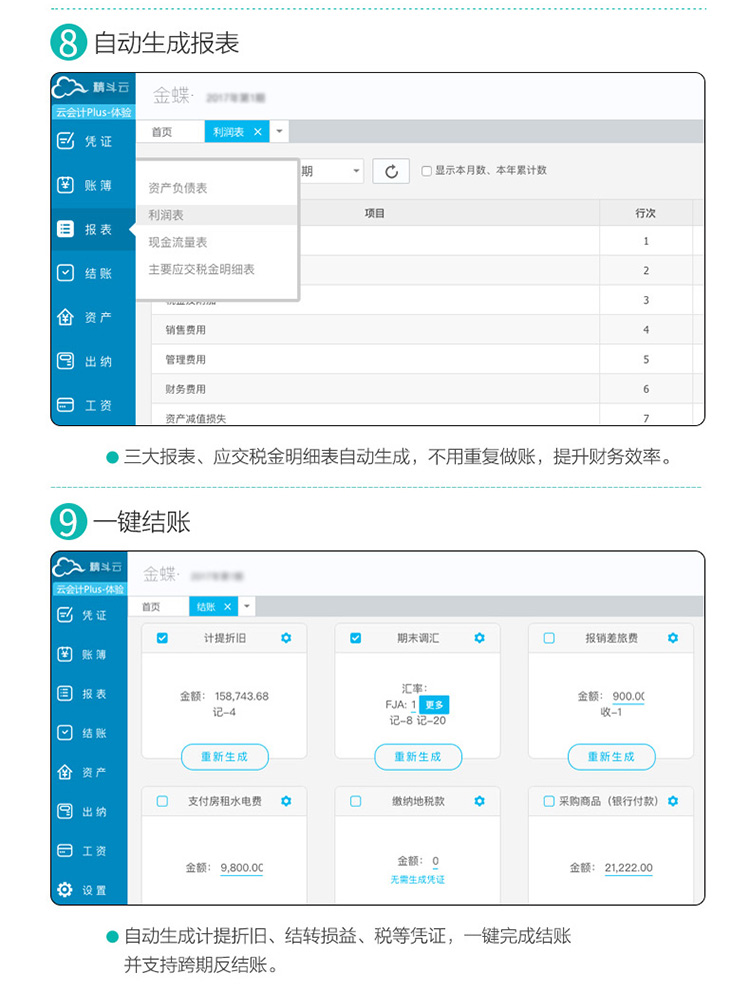Select the 销售费用 row in the table
Image resolution: width=750 pixels, height=1003 pixels.
(427, 329)
